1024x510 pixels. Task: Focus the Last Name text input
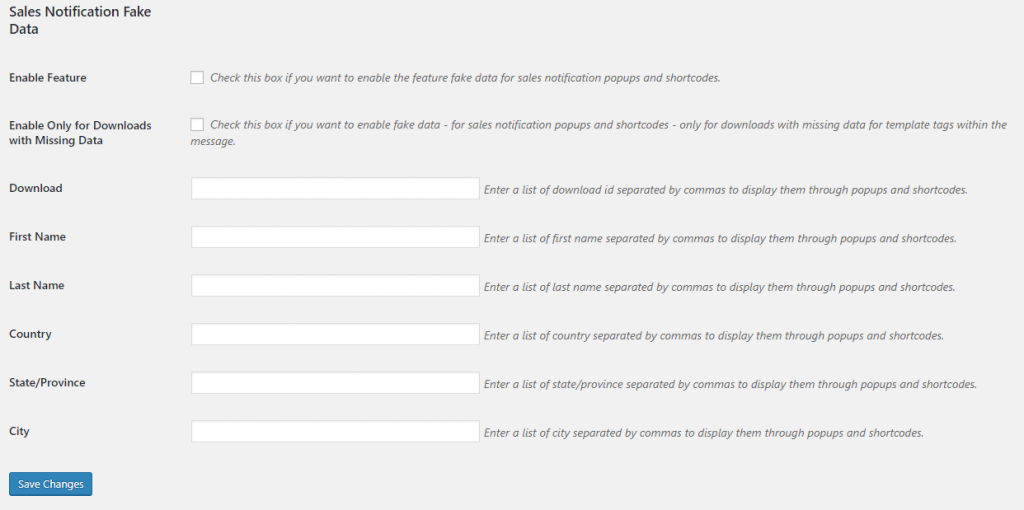click(x=335, y=286)
